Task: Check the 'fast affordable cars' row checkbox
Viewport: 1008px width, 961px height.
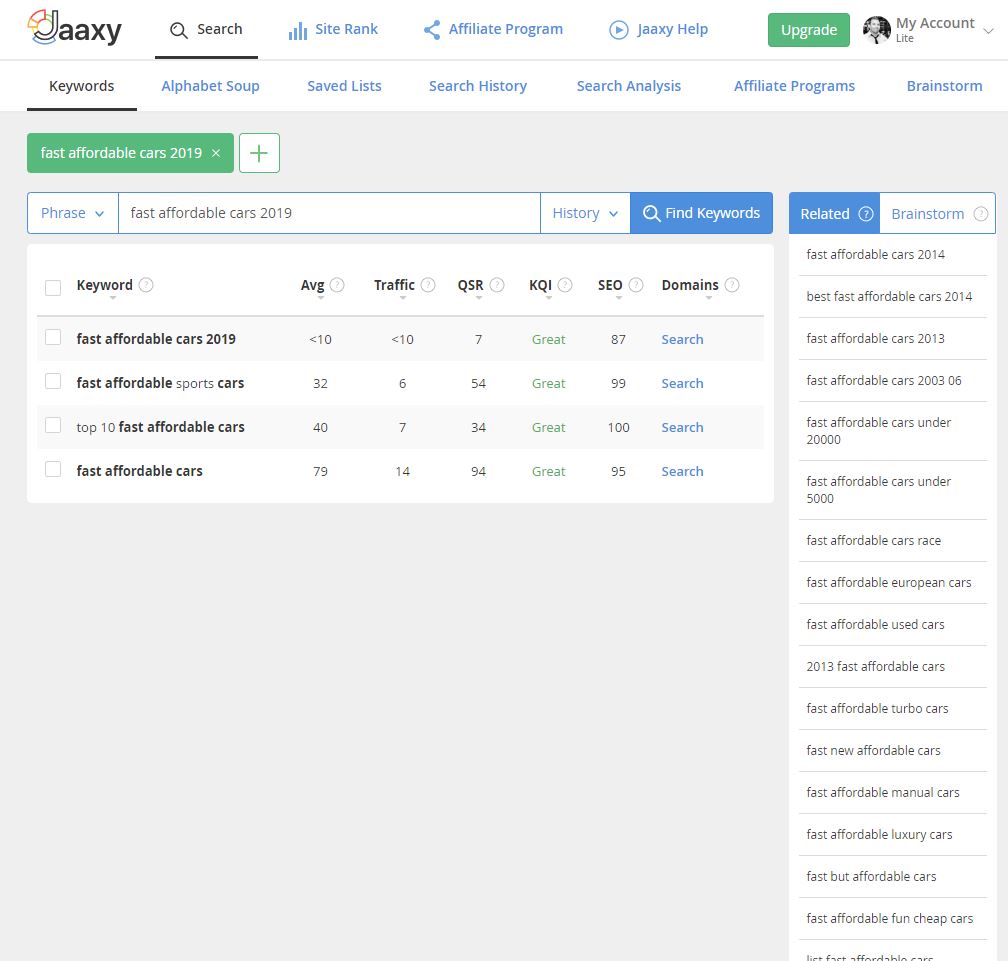Action: coord(53,469)
